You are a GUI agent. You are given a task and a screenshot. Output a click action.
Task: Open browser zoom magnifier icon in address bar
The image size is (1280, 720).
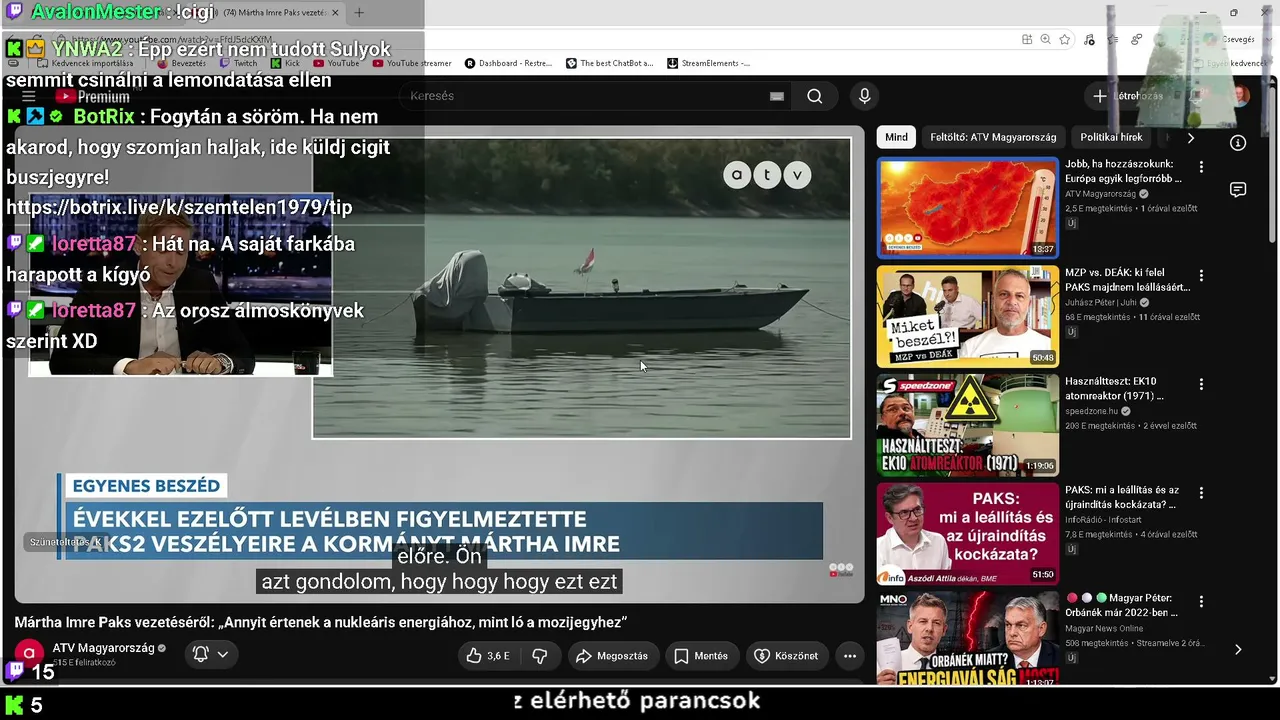click(x=1046, y=40)
